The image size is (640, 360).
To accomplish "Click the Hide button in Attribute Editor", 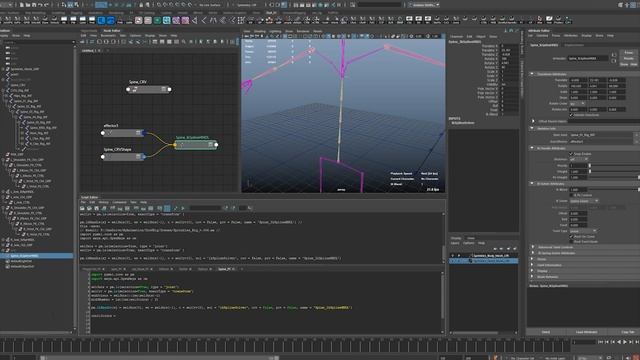I will tap(633, 64).
